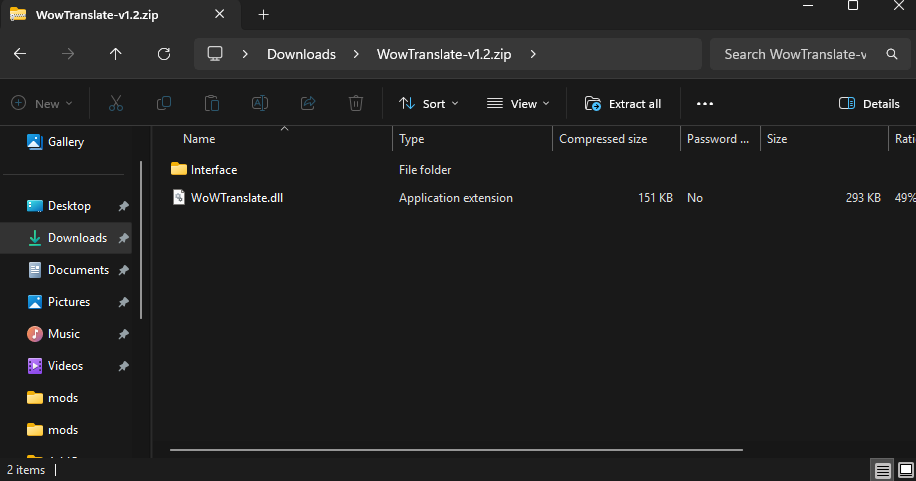
Task: Click the File folder type text
Action: point(425,169)
